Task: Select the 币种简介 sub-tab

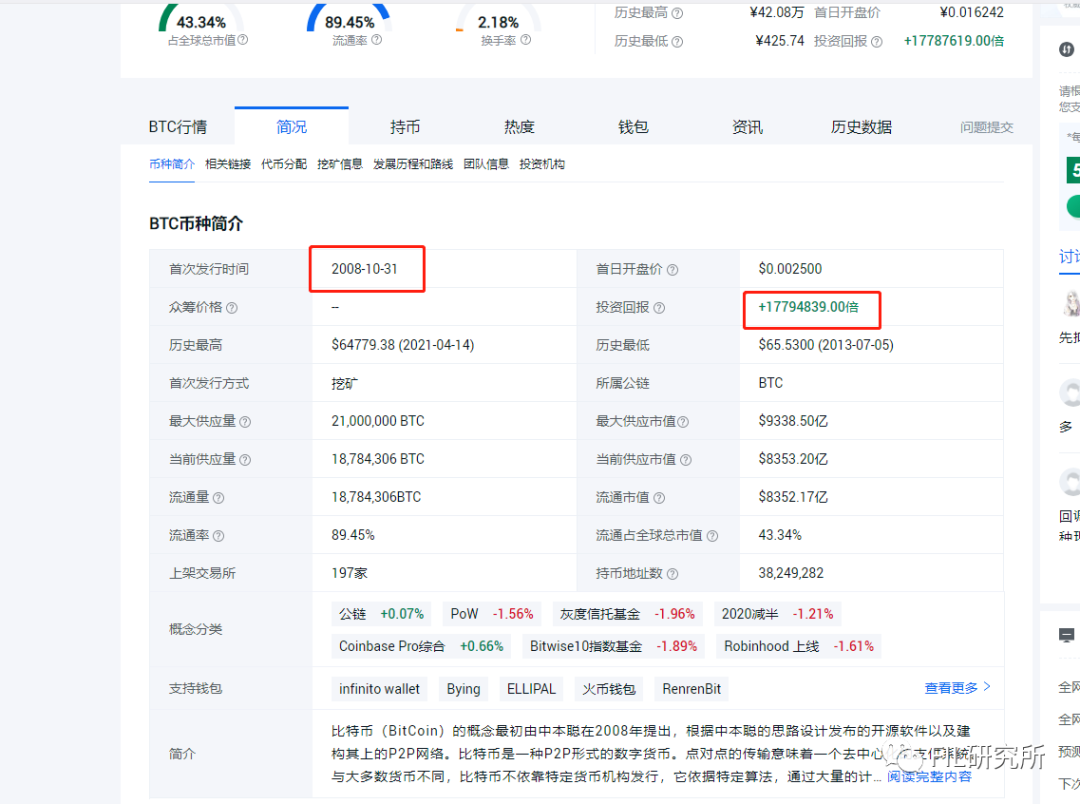Action: pyautogui.click(x=172, y=164)
